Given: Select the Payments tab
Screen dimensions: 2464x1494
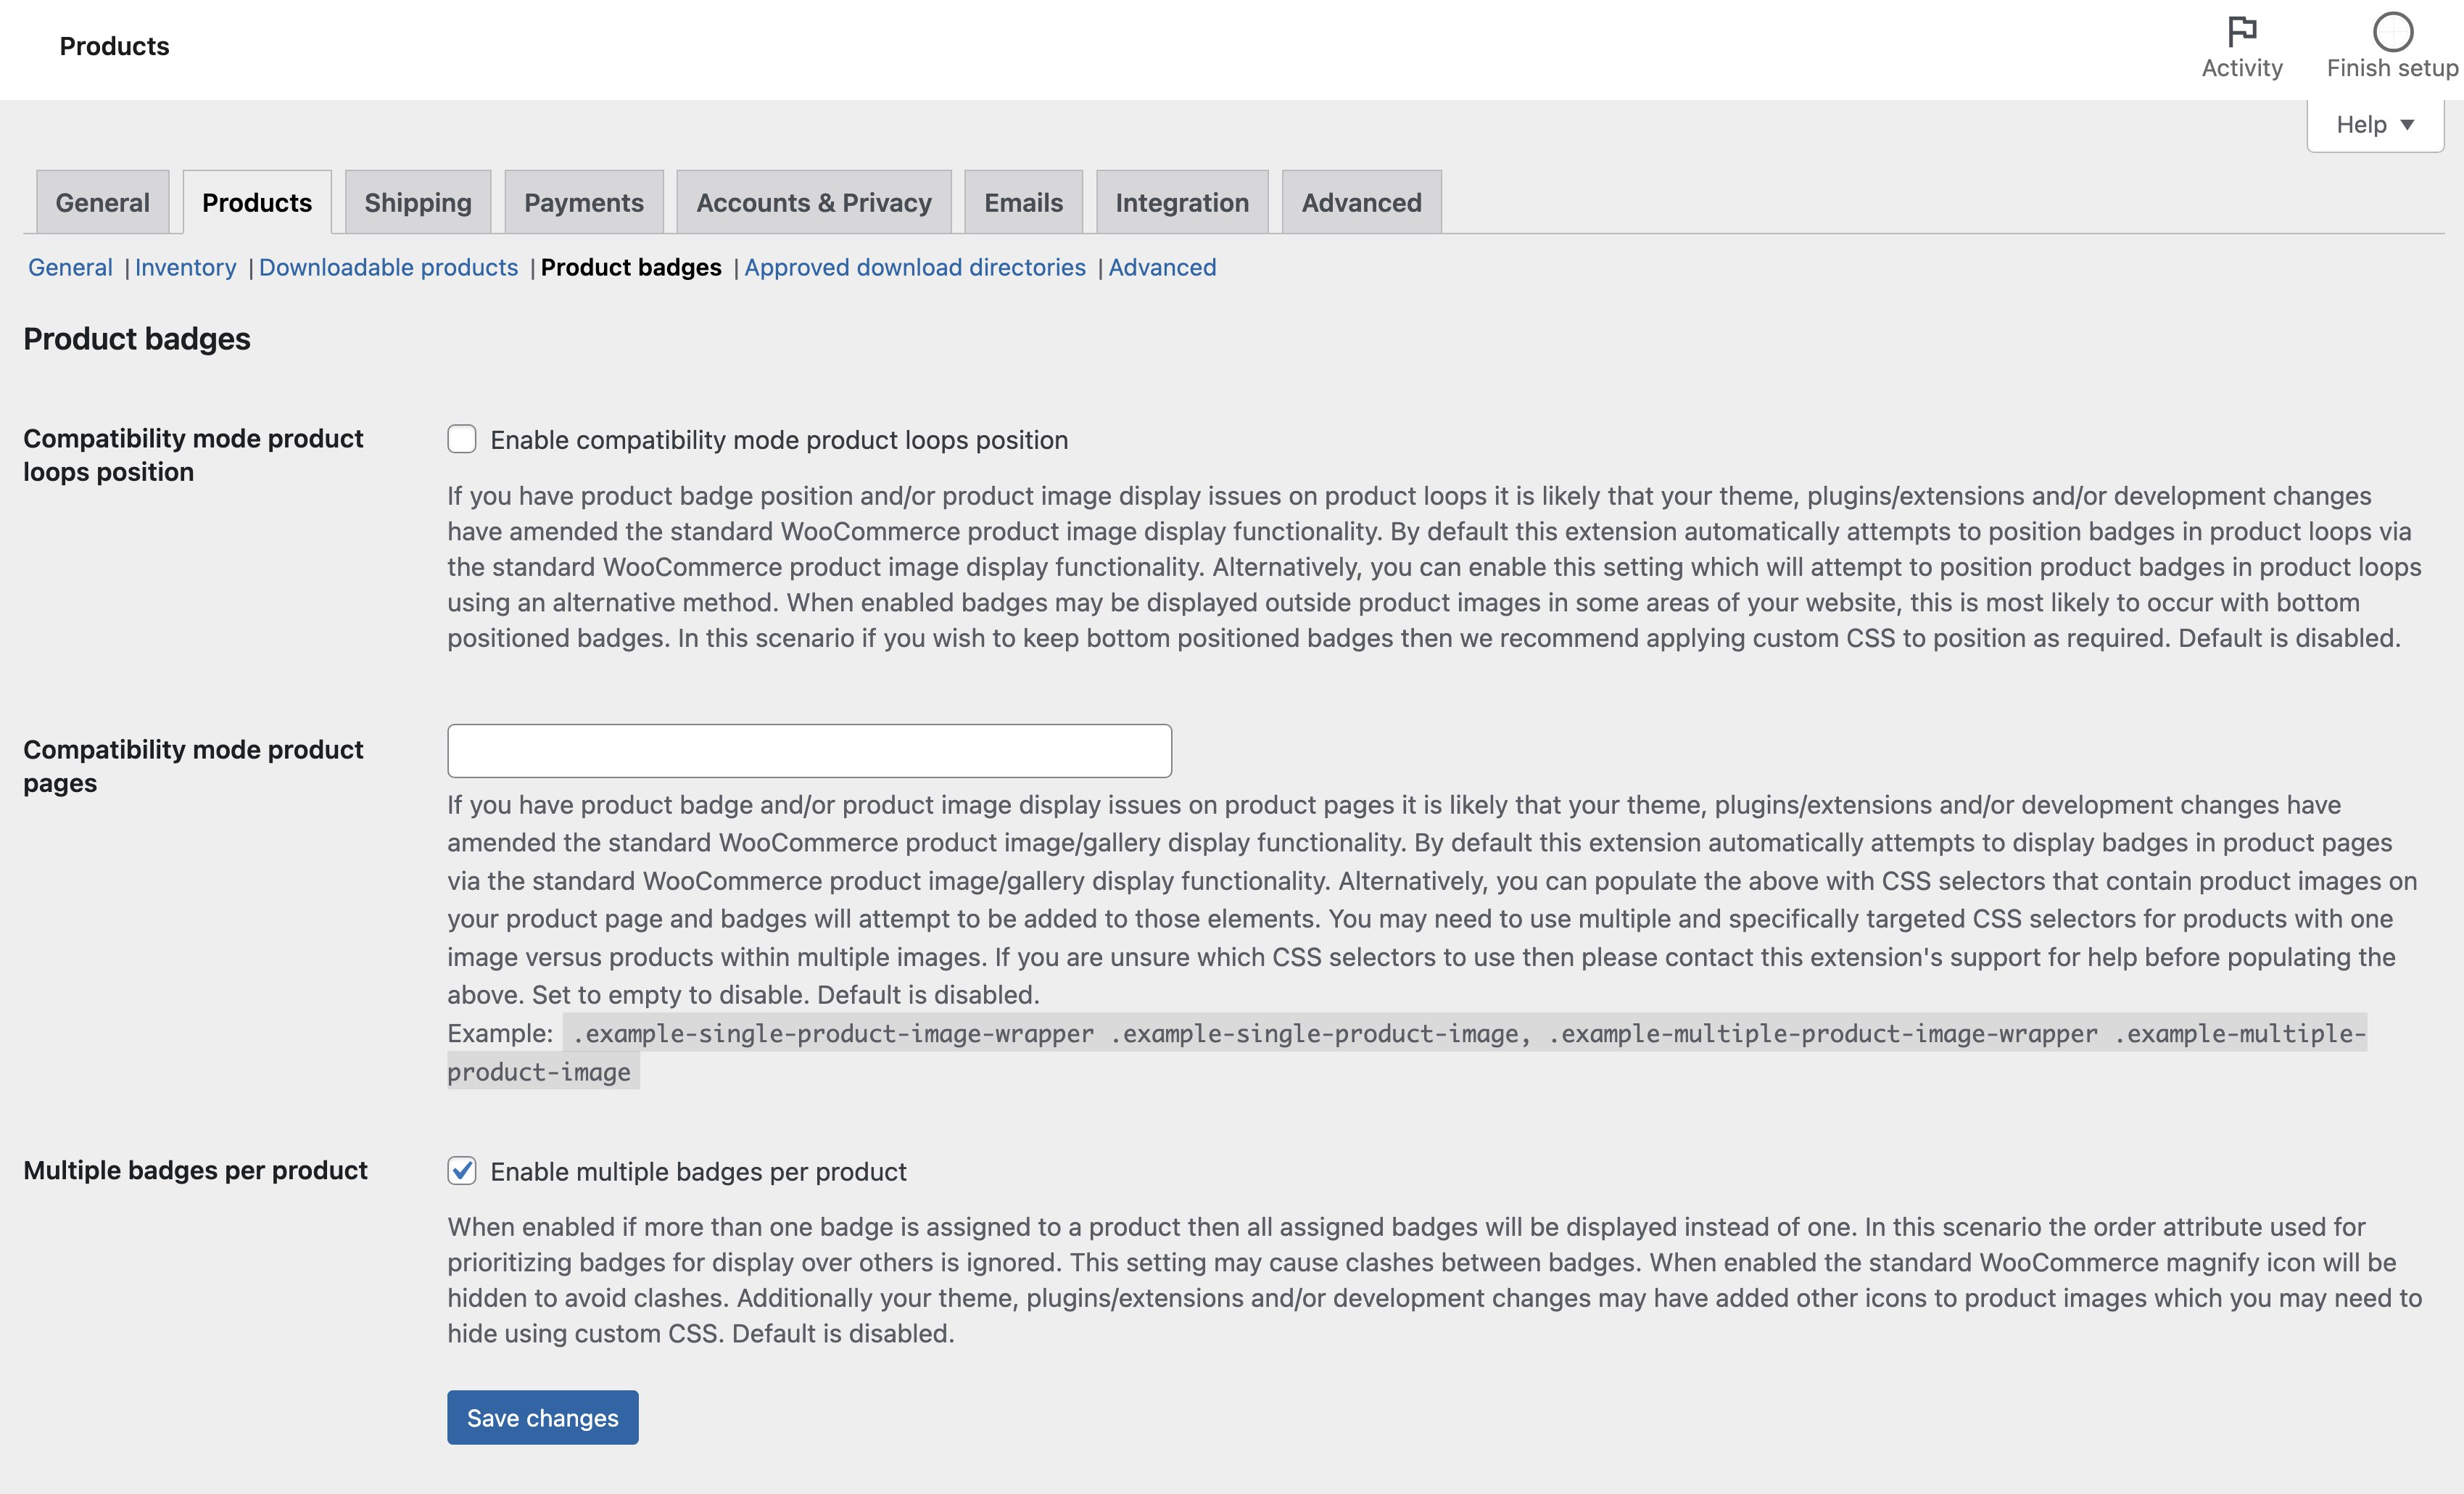Looking at the screenshot, I should (583, 203).
